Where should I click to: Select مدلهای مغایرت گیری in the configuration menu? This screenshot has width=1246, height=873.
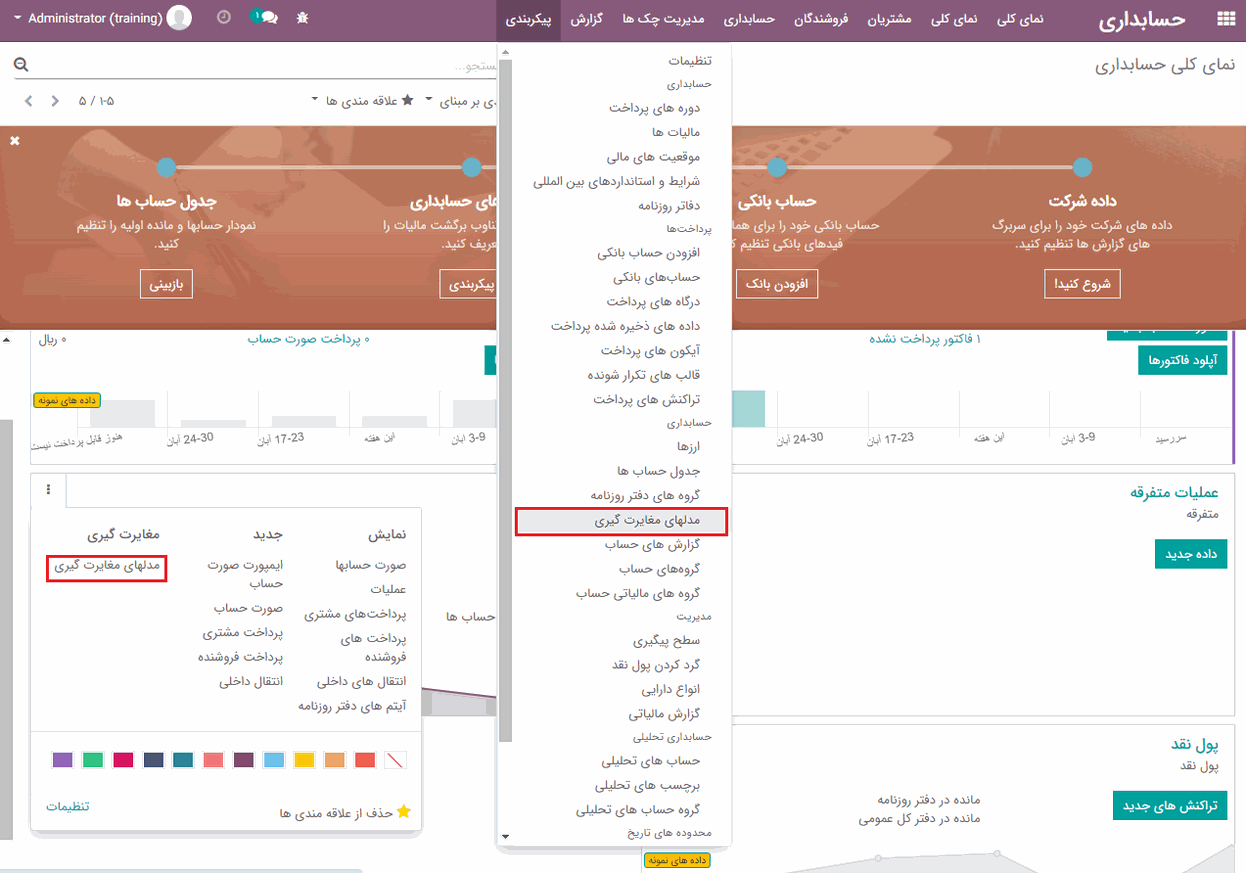click(620, 522)
